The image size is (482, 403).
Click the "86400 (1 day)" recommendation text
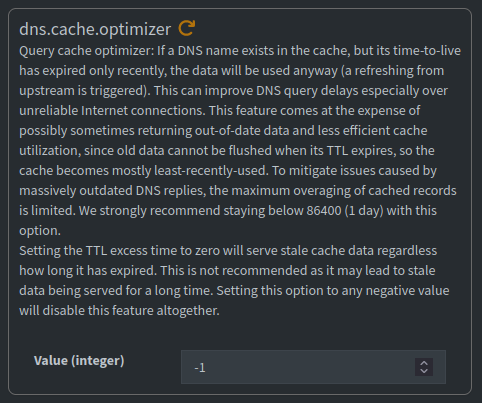(x=345, y=211)
